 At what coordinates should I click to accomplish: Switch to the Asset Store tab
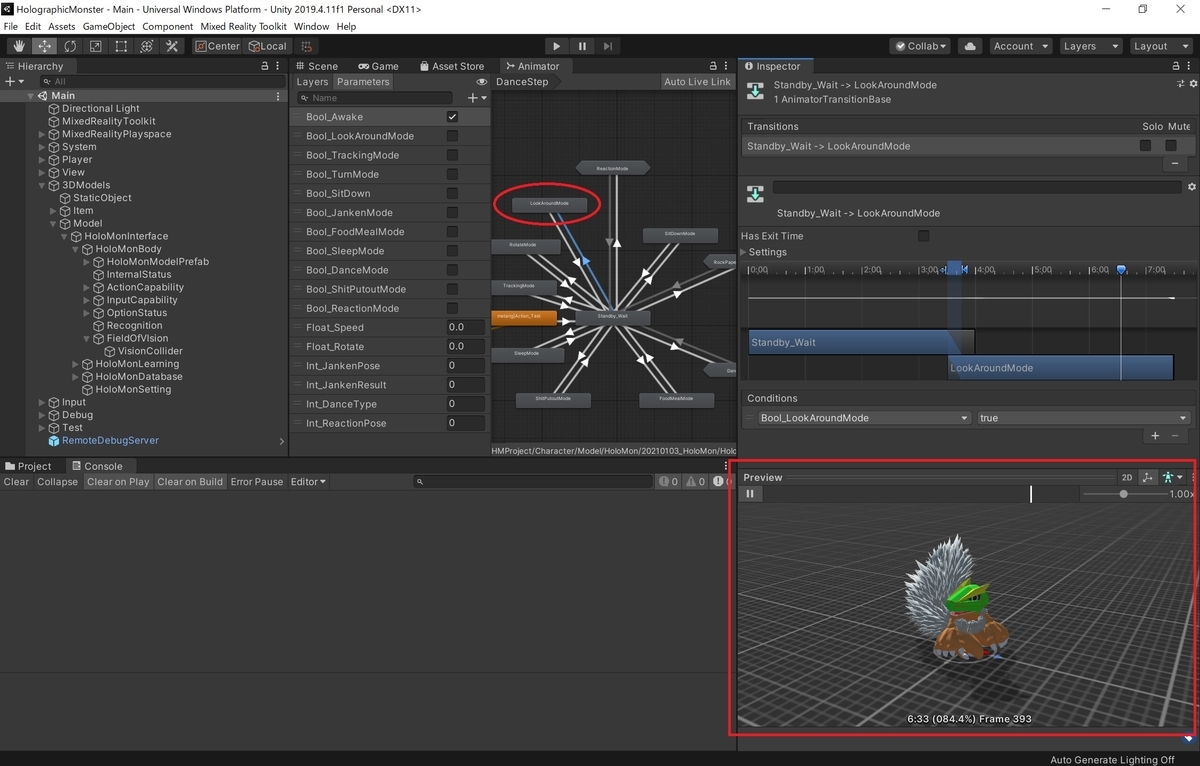click(x=451, y=66)
